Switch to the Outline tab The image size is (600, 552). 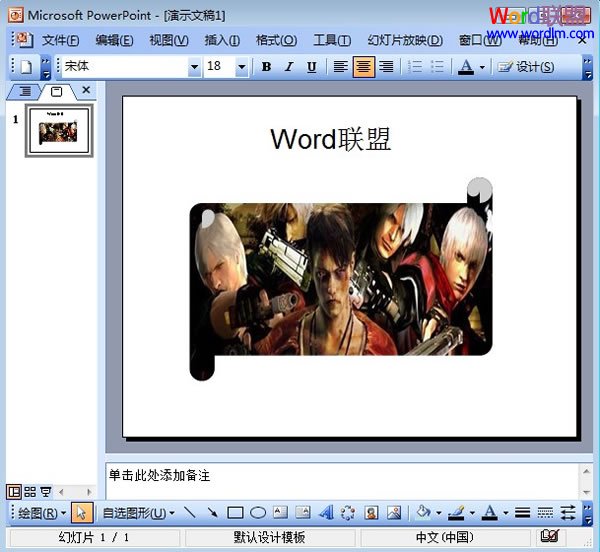tap(25, 91)
